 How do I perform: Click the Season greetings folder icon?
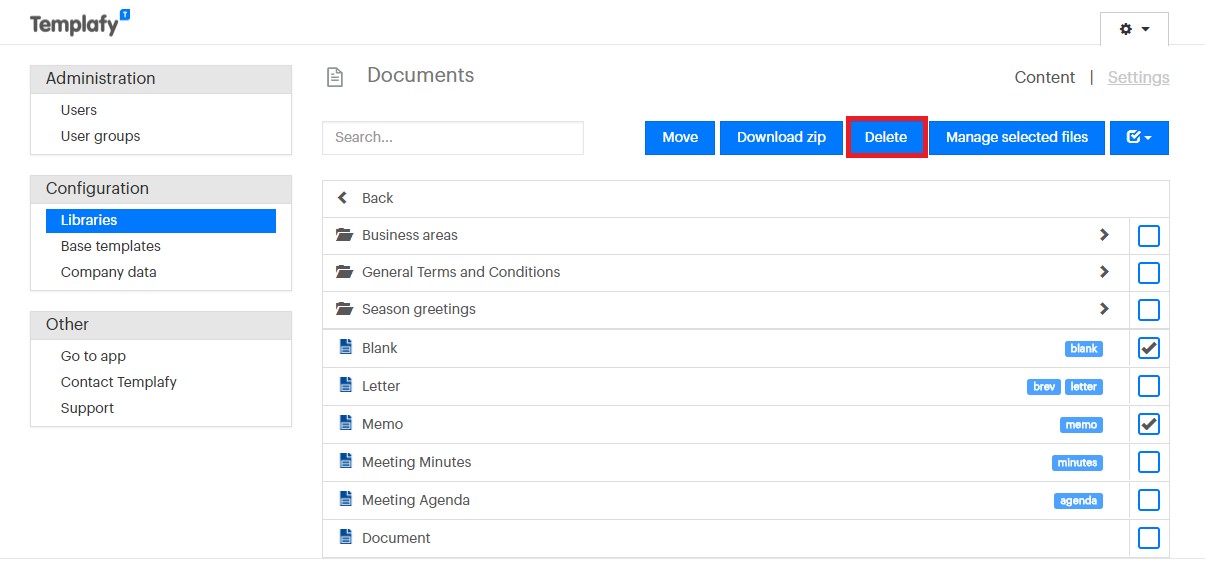point(345,309)
